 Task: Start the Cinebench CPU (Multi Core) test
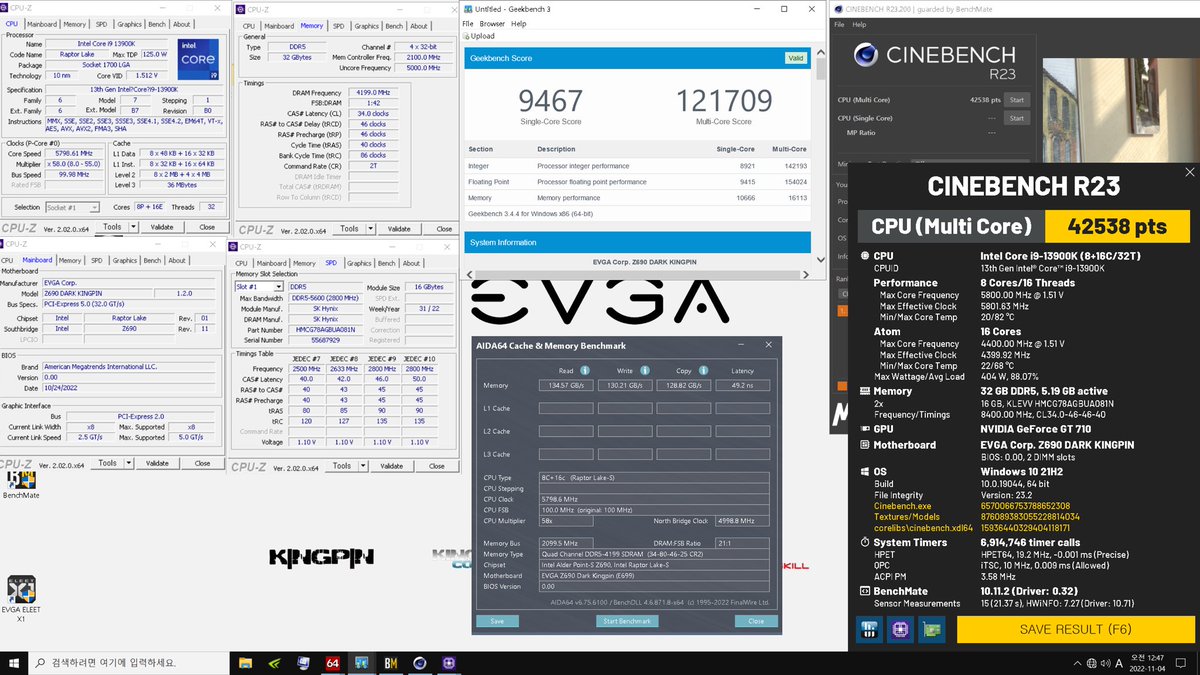coord(1017,100)
